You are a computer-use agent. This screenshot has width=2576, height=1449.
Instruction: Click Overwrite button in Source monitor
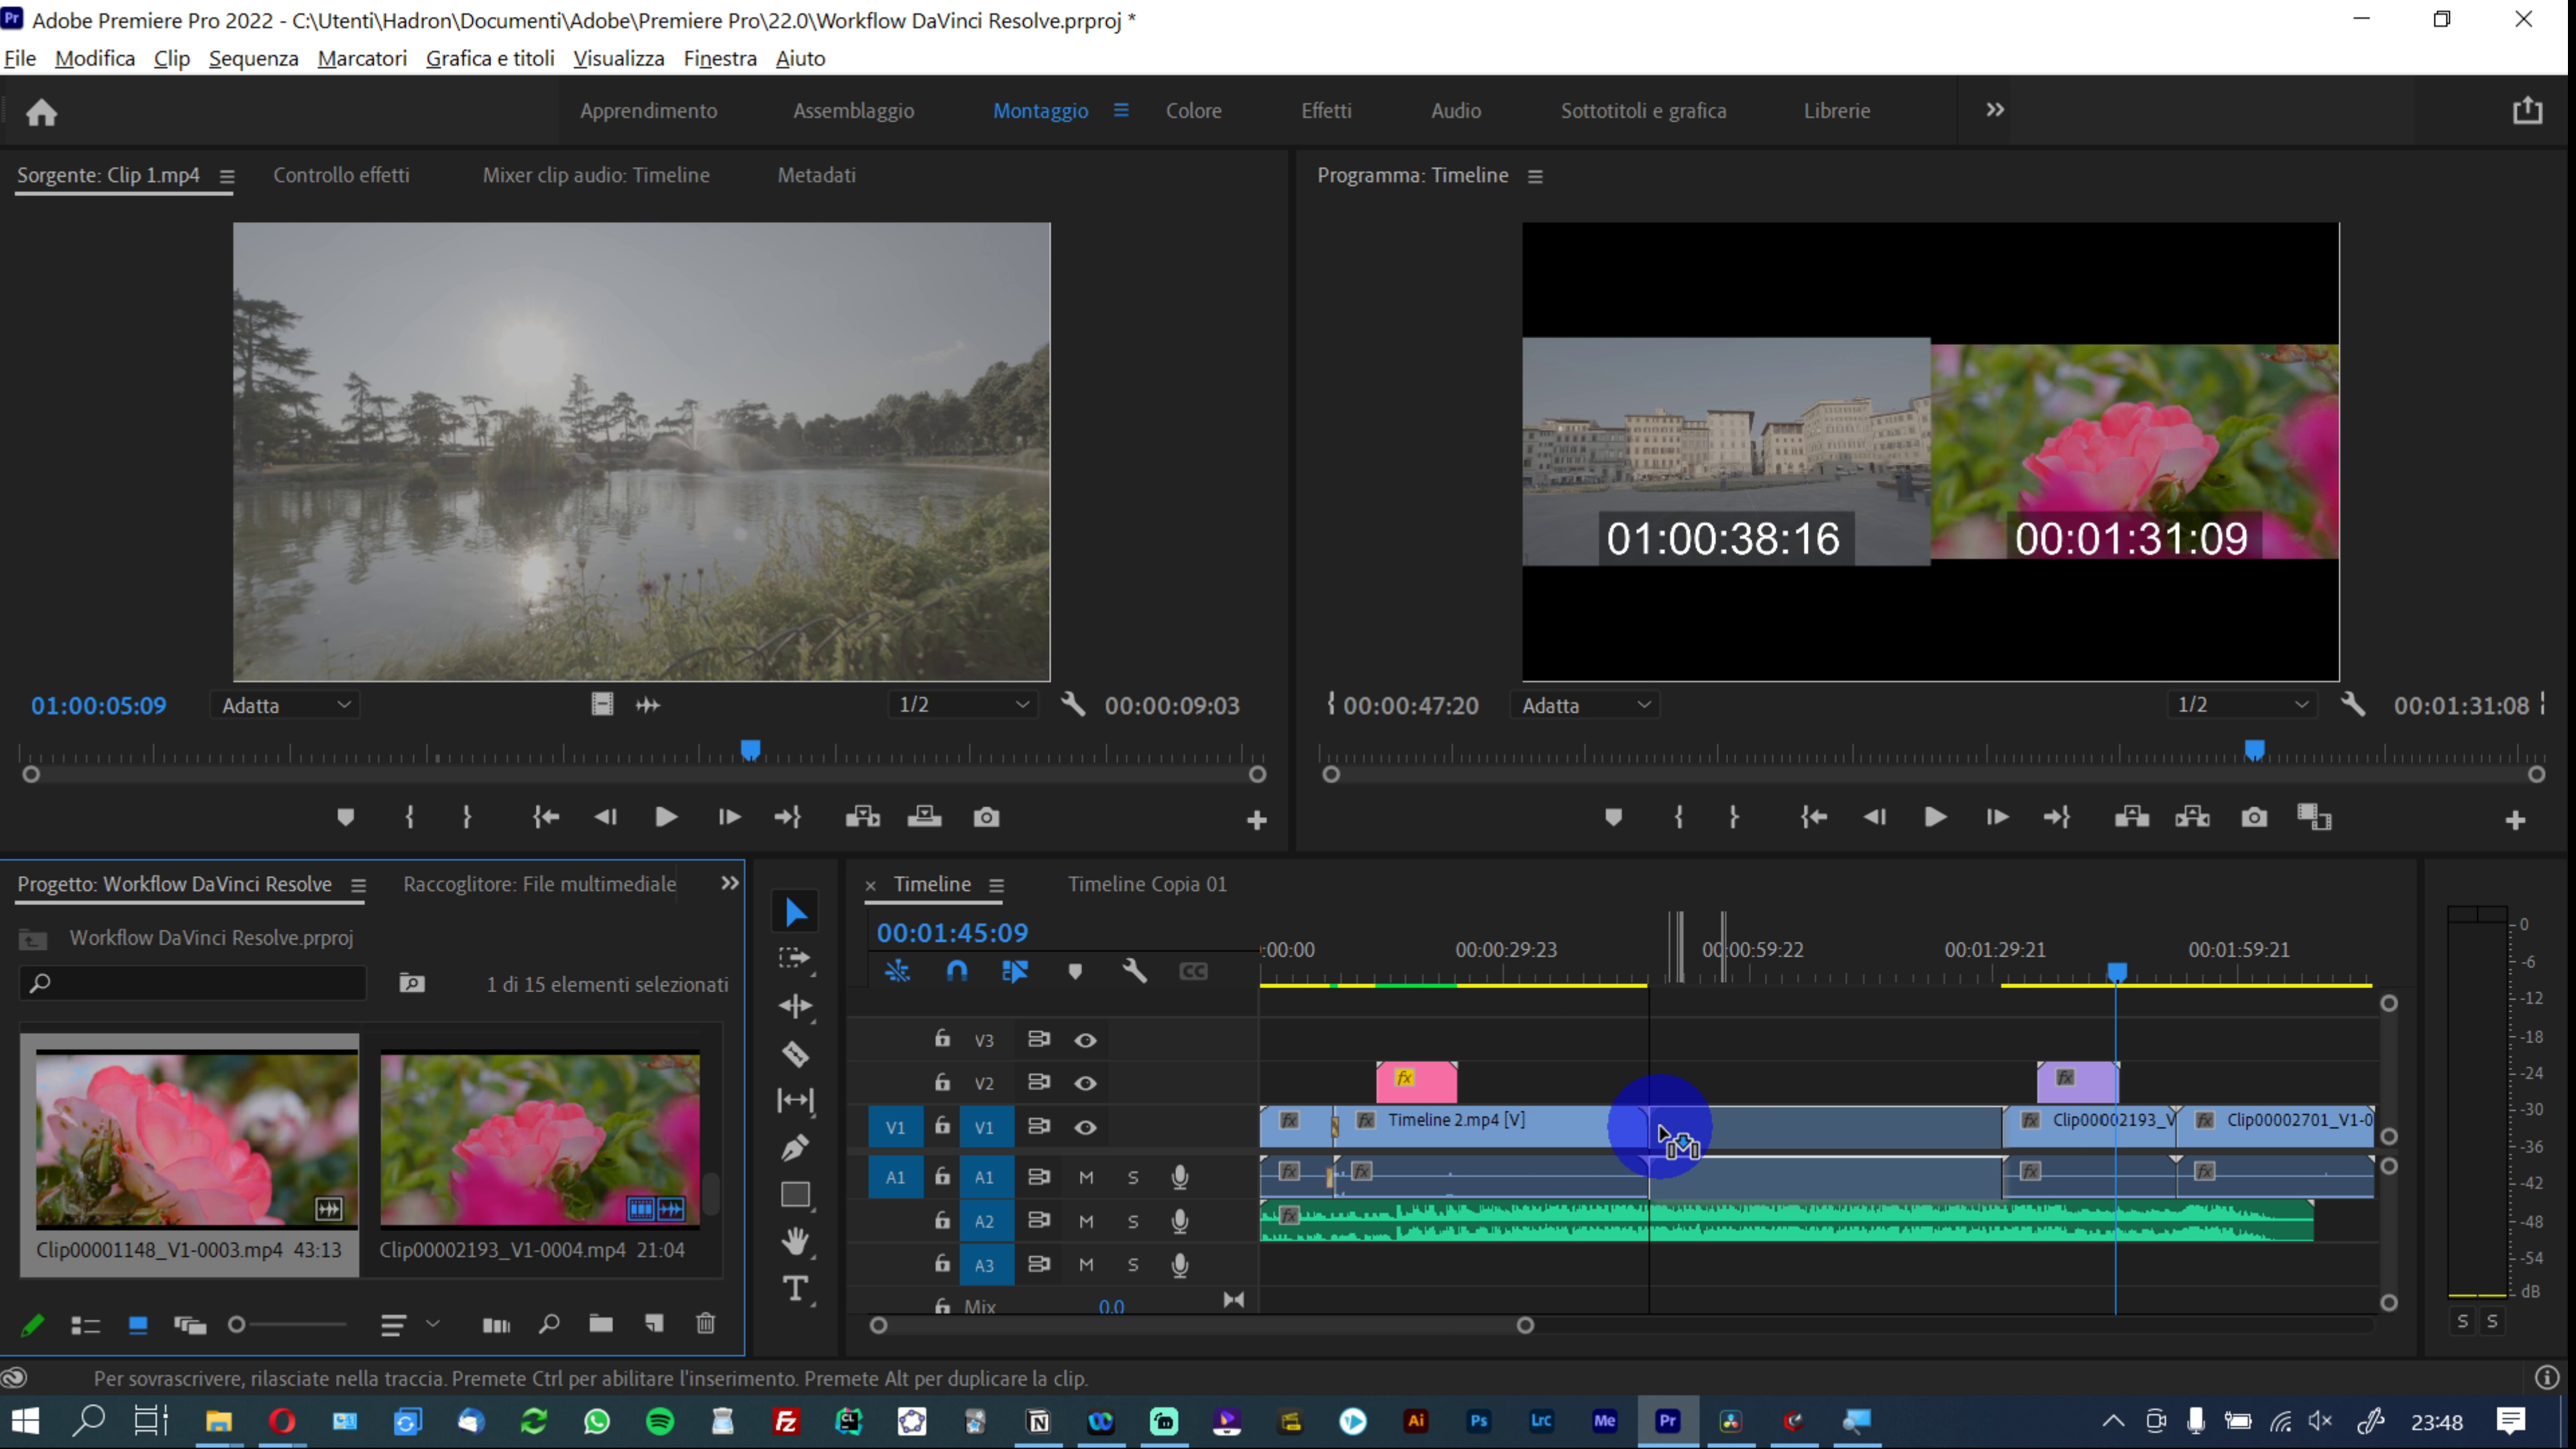point(924,817)
